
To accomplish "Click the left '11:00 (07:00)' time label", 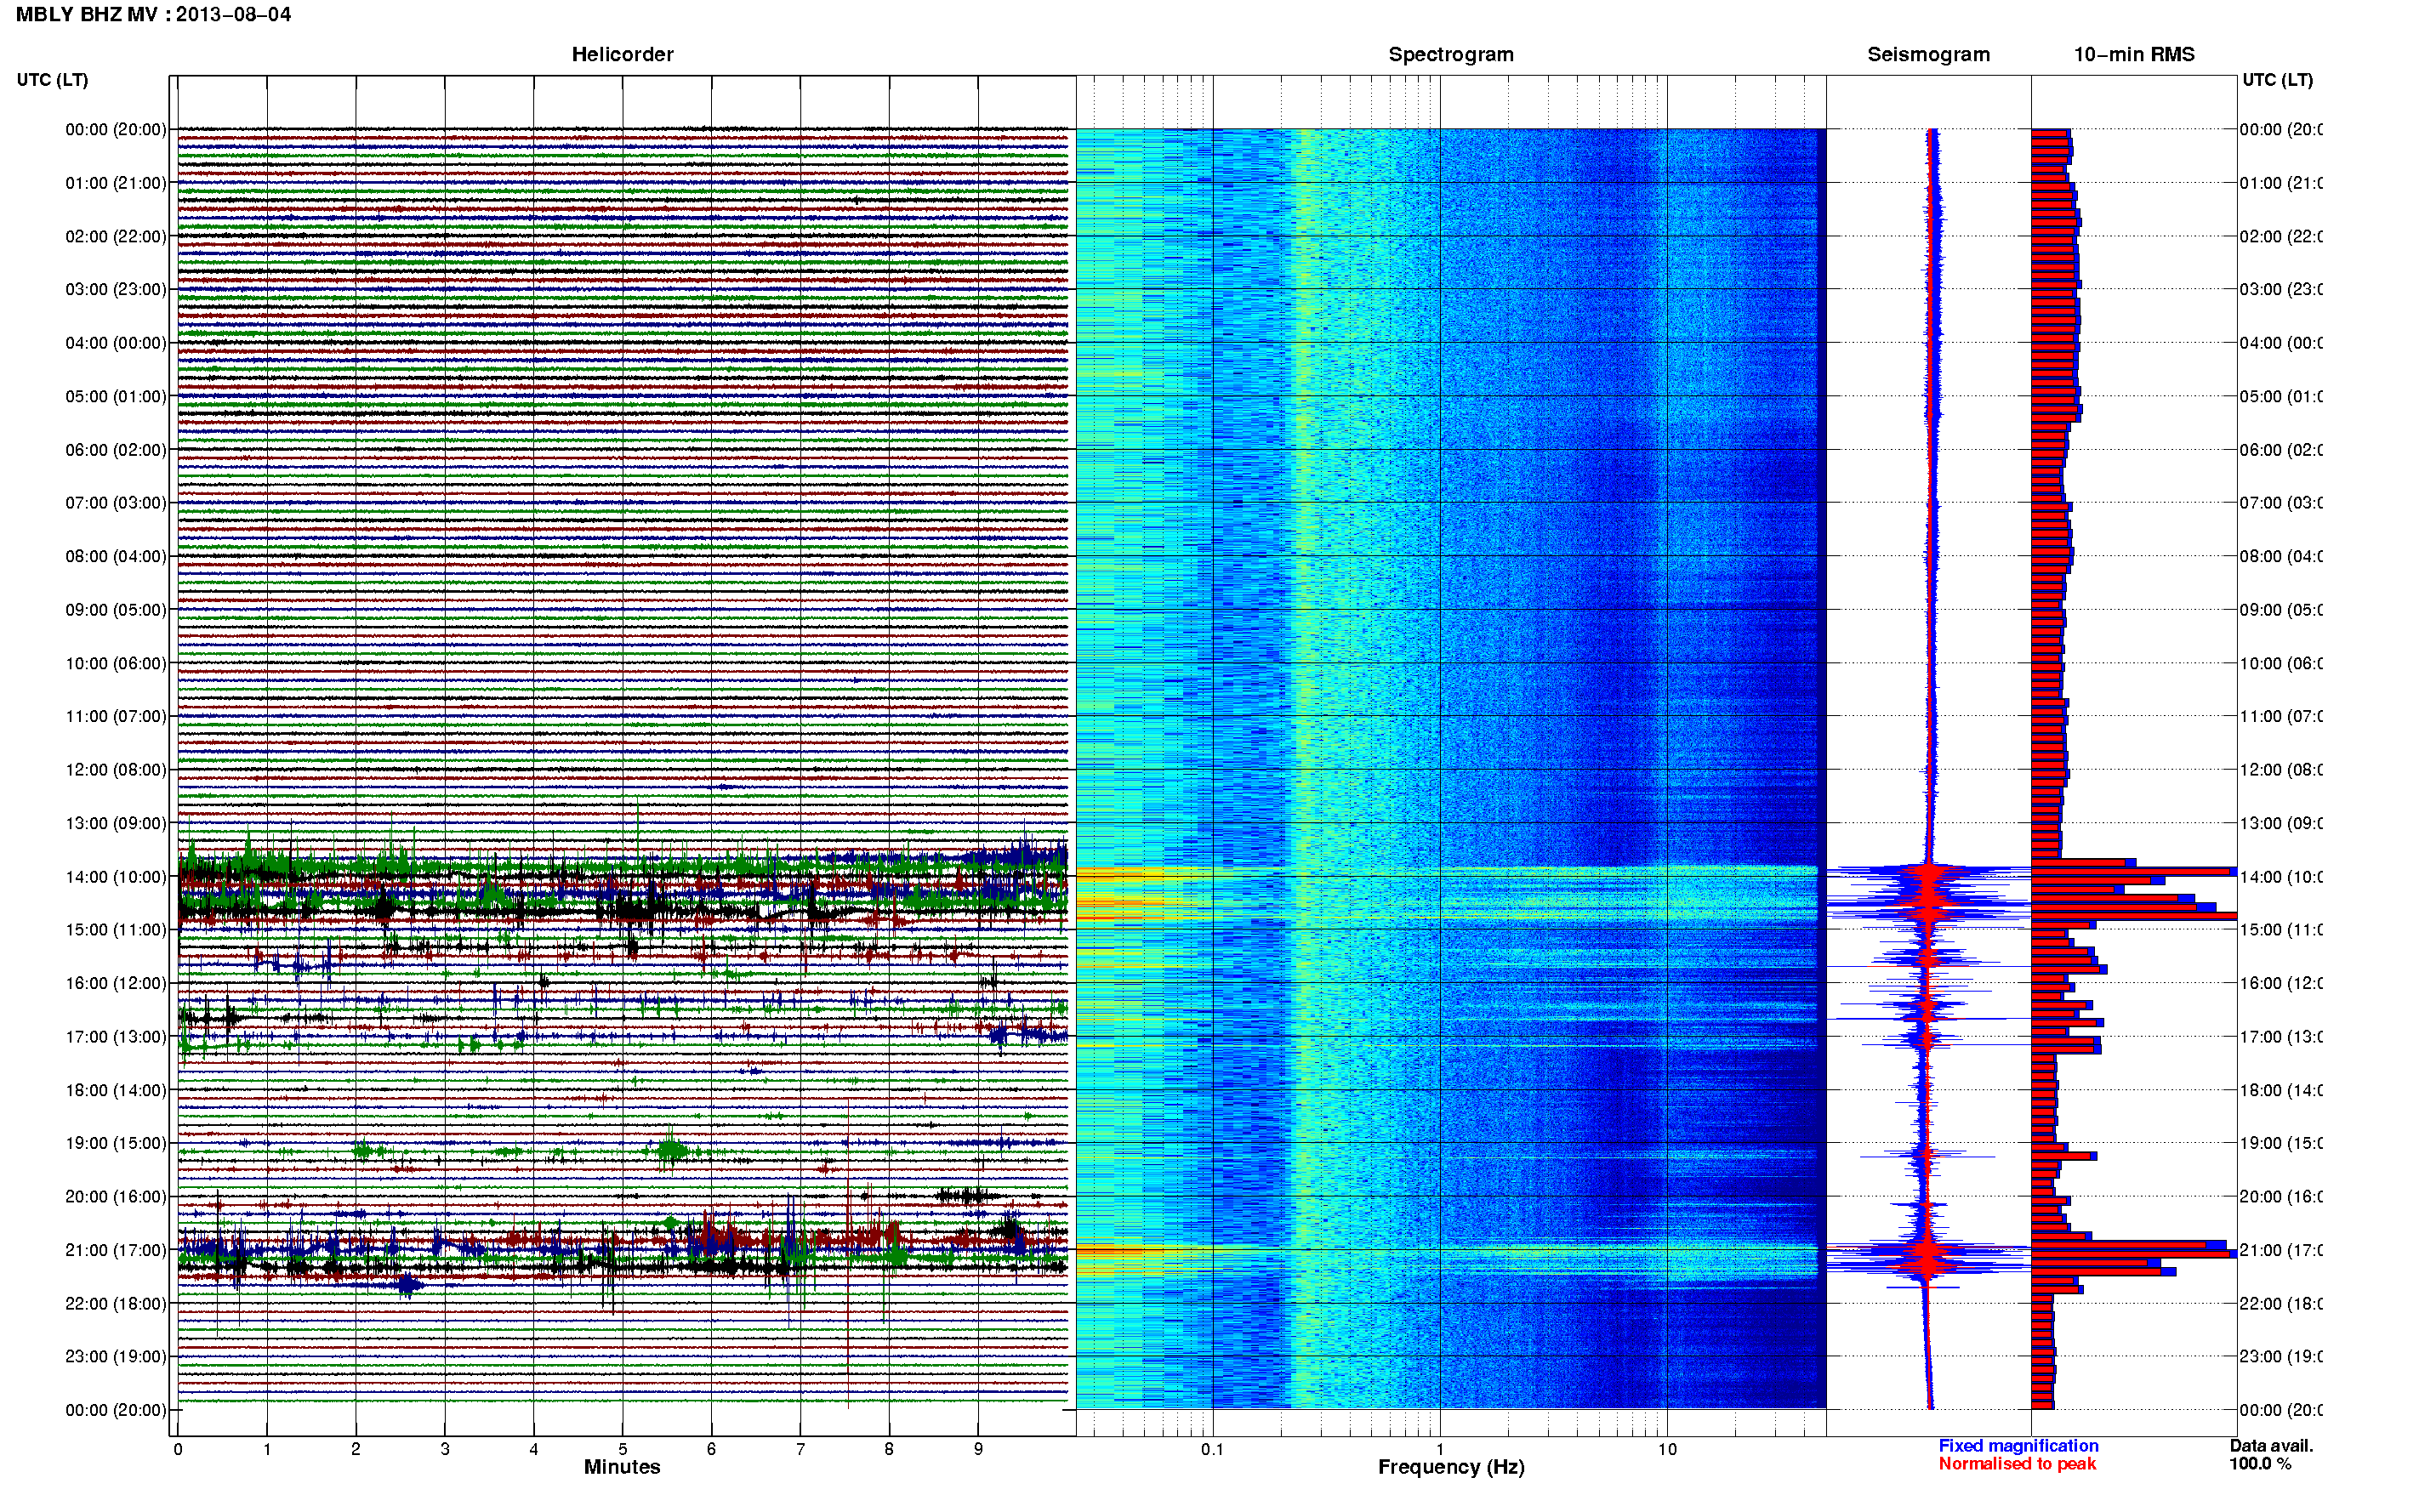I will pyautogui.click(x=116, y=717).
